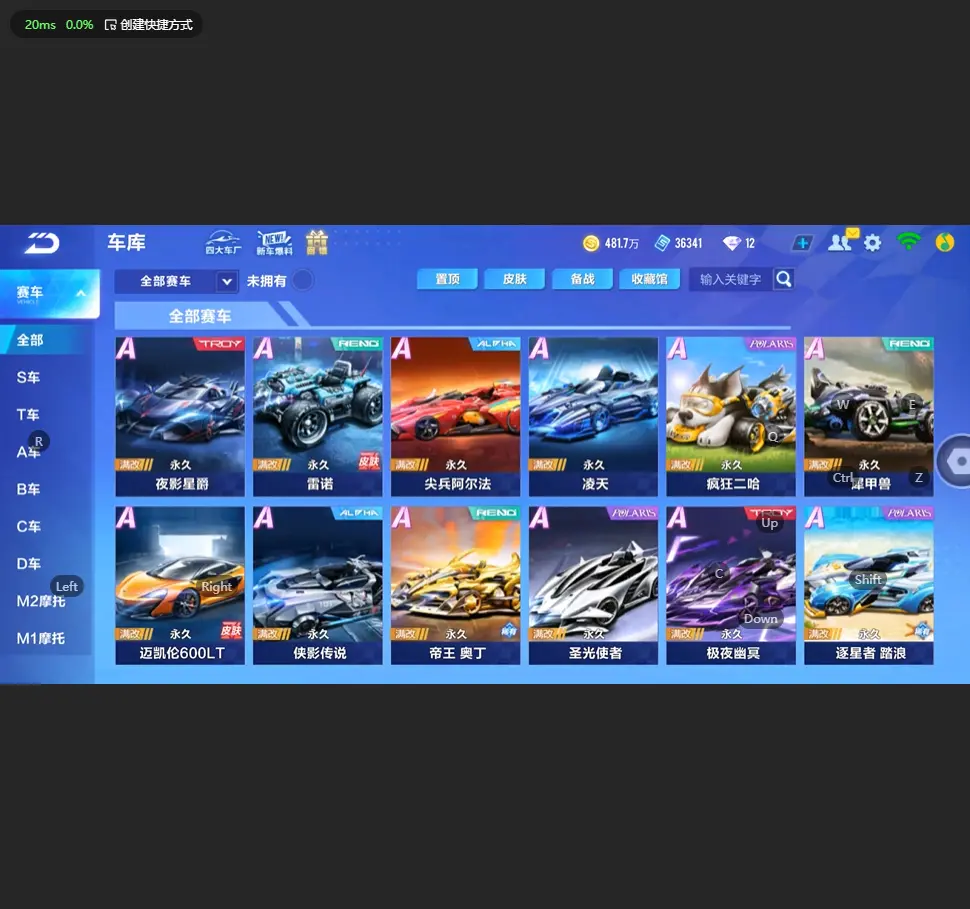Click the 皮肤 badge on 迈凯伦600LT card

(231, 630)
